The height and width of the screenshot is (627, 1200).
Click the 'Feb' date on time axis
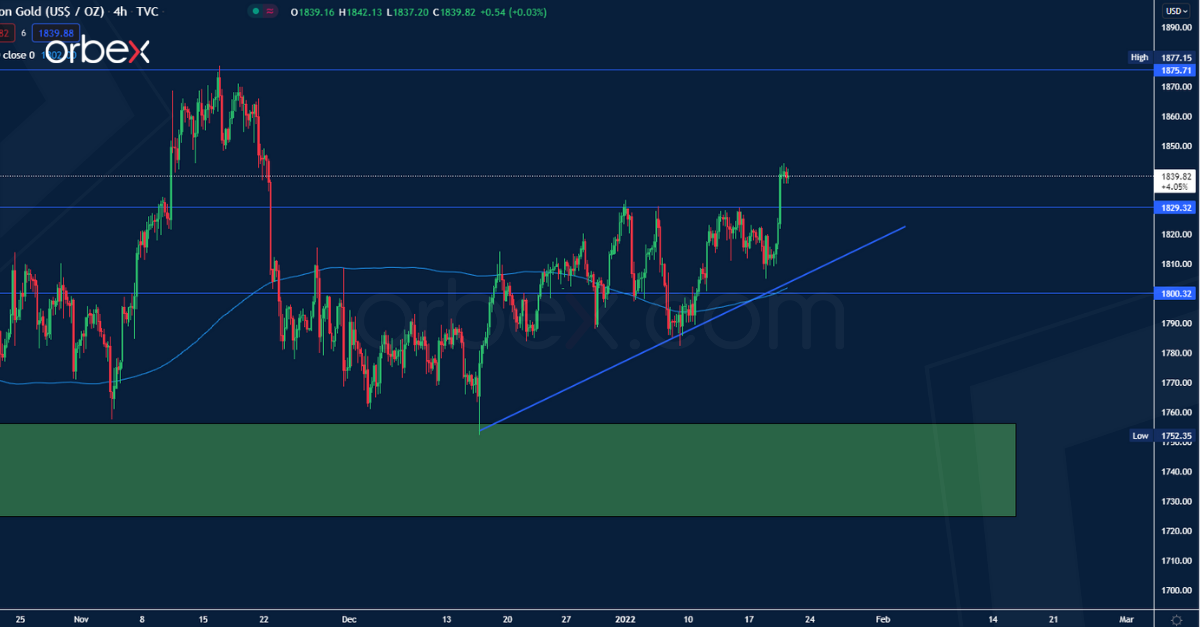[883, 619]
